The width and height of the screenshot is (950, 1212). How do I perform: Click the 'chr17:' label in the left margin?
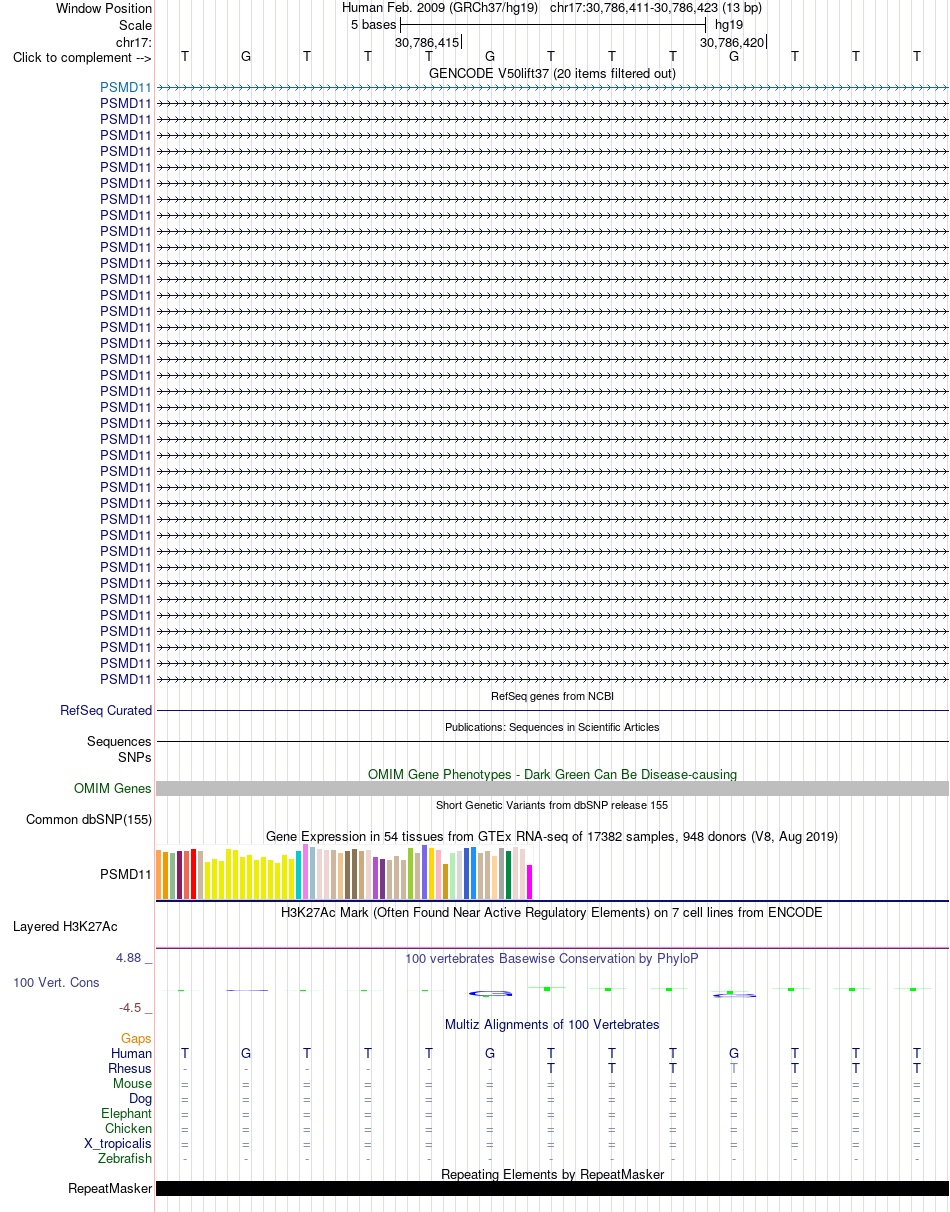[x=134, y=42]
